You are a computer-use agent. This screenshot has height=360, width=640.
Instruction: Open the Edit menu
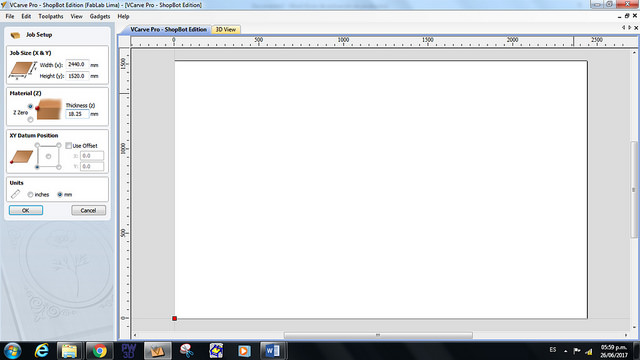[26, 16]
